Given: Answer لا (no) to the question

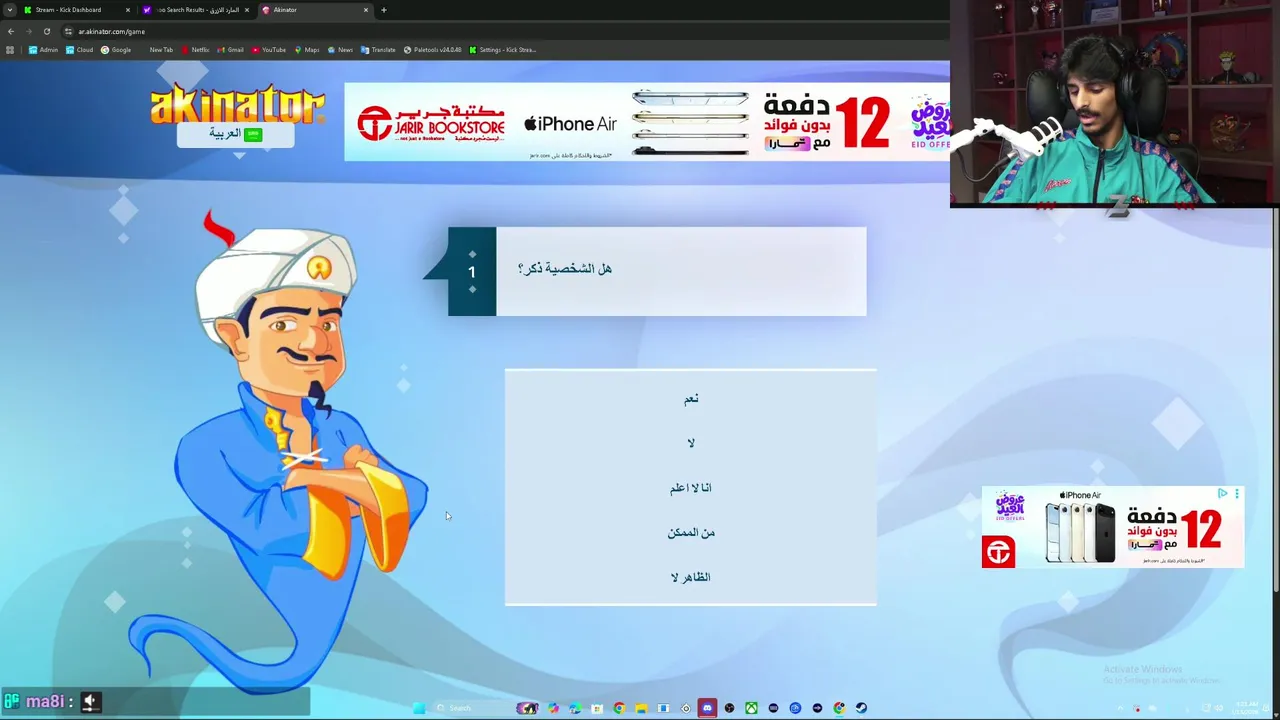Looking at the screenshot, I should (x=691, y=443).
